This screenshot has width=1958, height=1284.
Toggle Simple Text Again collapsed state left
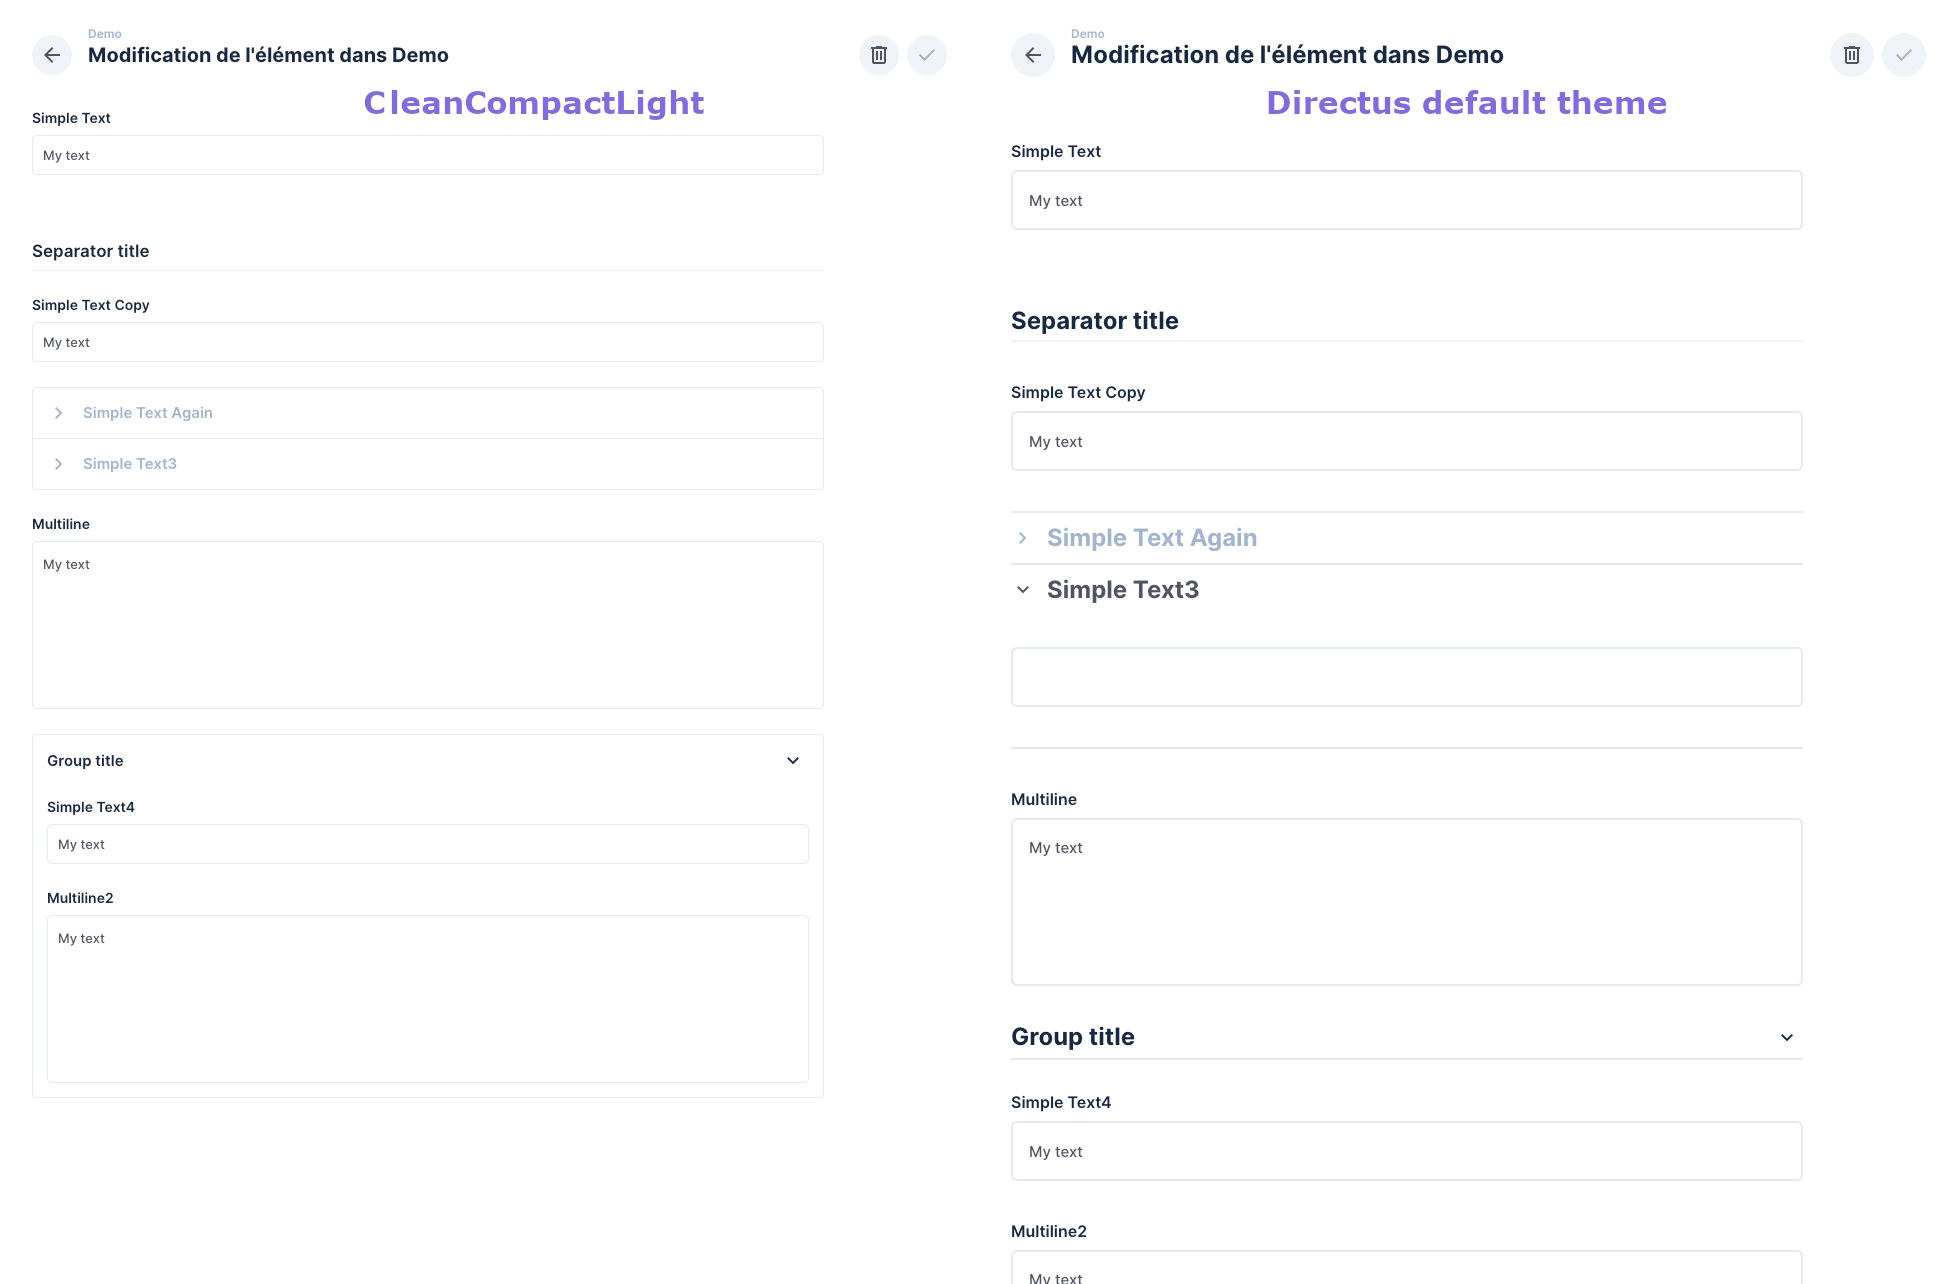tap(59, 413)
